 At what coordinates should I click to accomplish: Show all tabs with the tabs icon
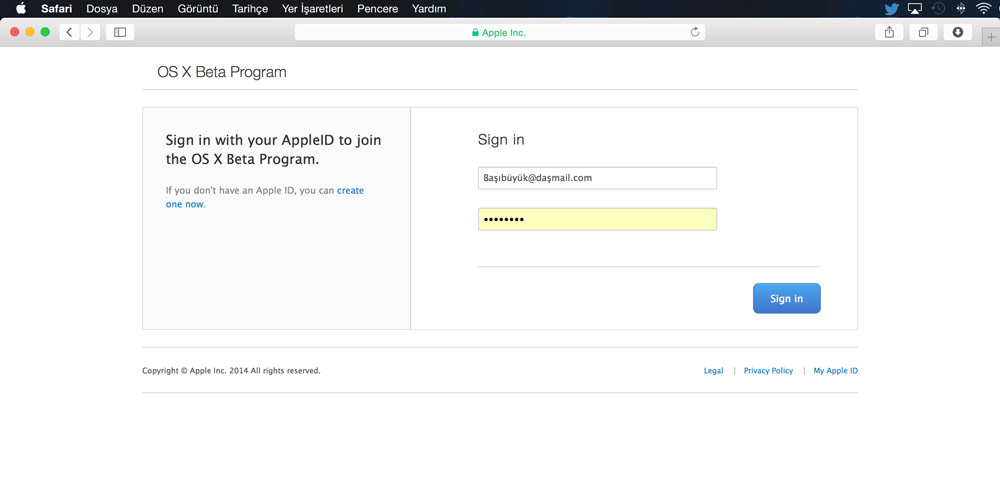point(923,32)
